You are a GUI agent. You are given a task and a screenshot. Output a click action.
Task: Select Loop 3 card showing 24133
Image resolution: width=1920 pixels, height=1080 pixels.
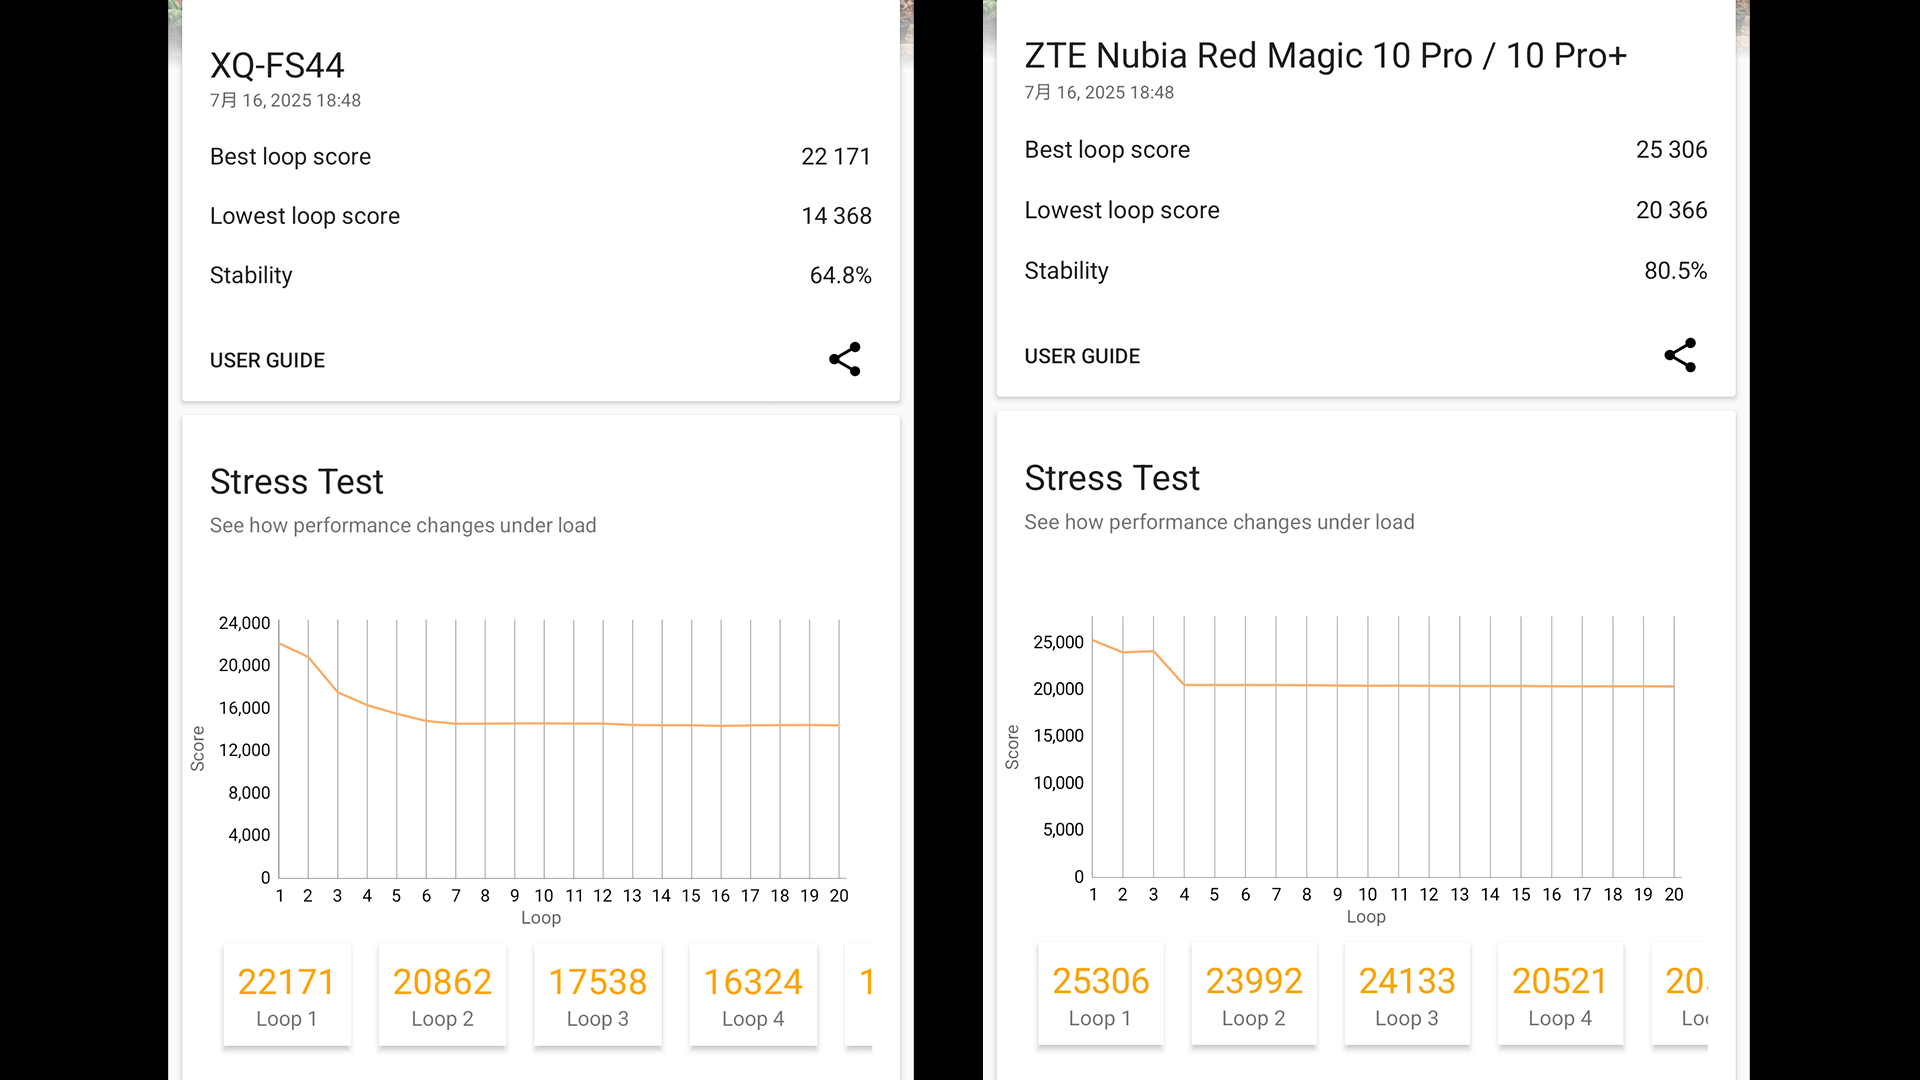tap(1407, 994)
